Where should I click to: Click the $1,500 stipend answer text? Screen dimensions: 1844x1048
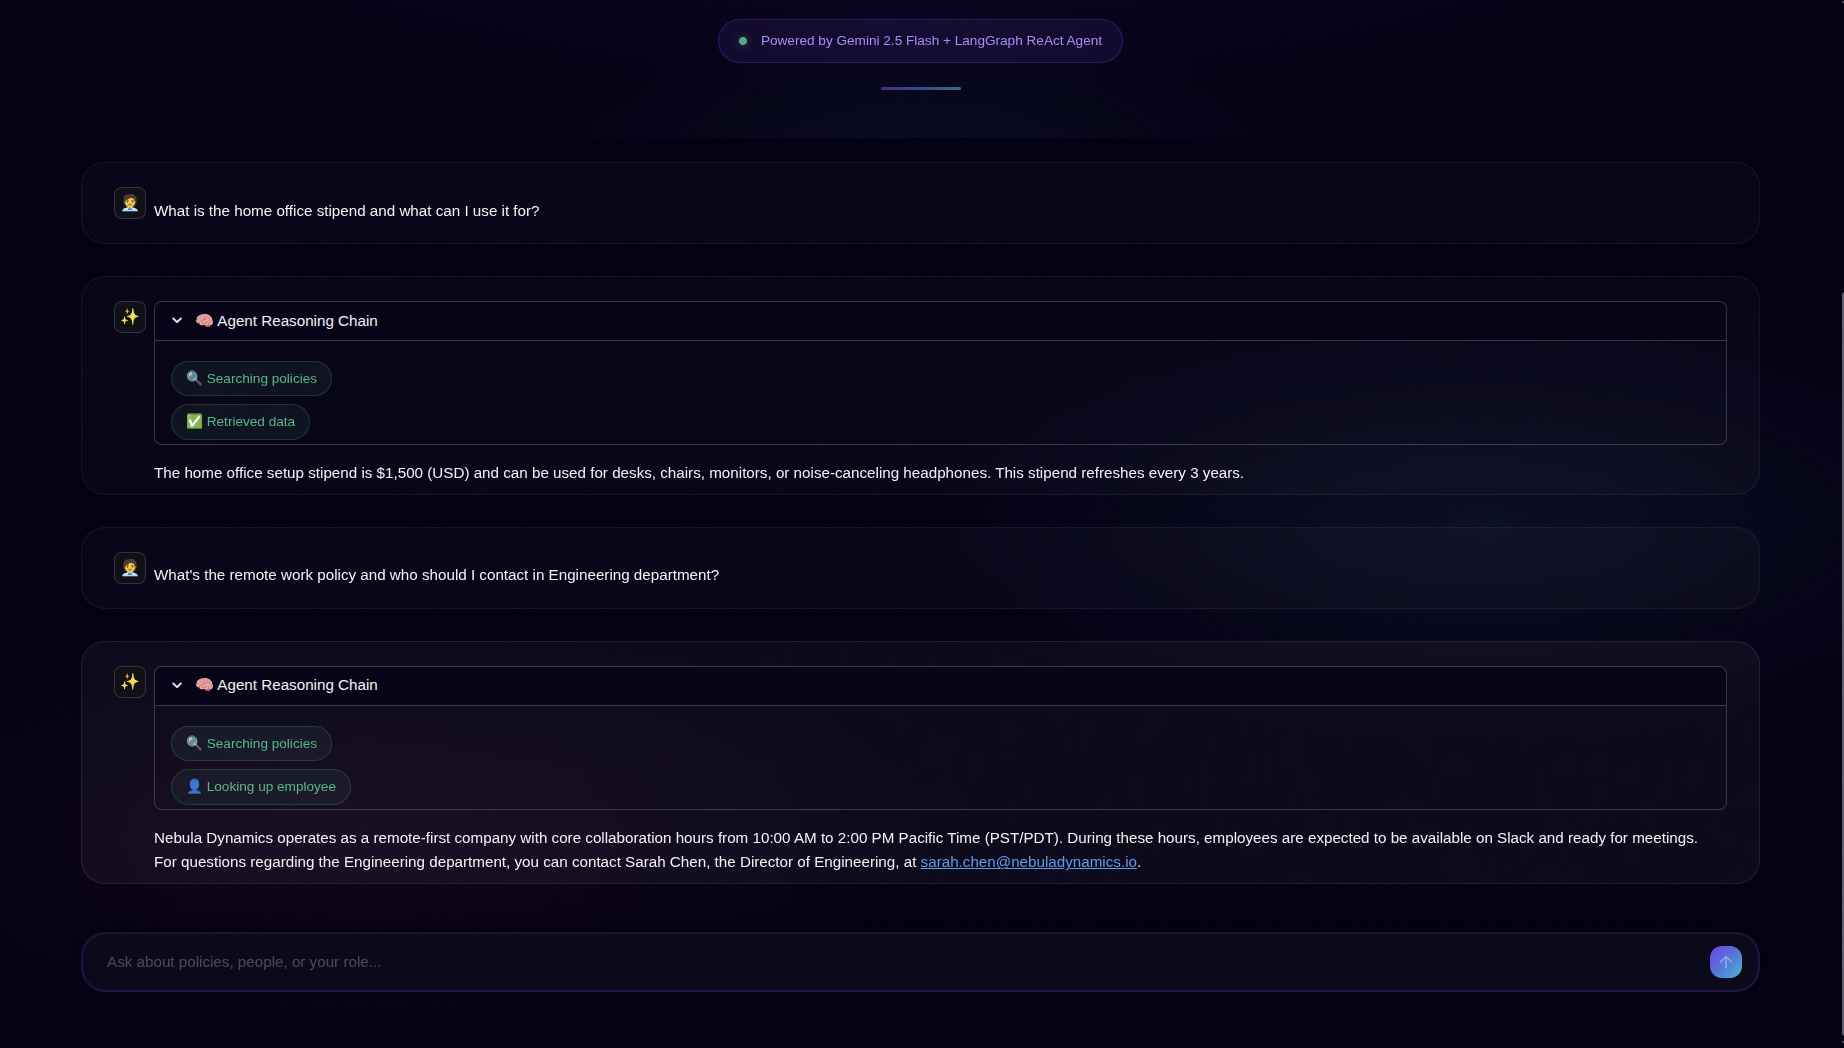(x=698, y=473)
